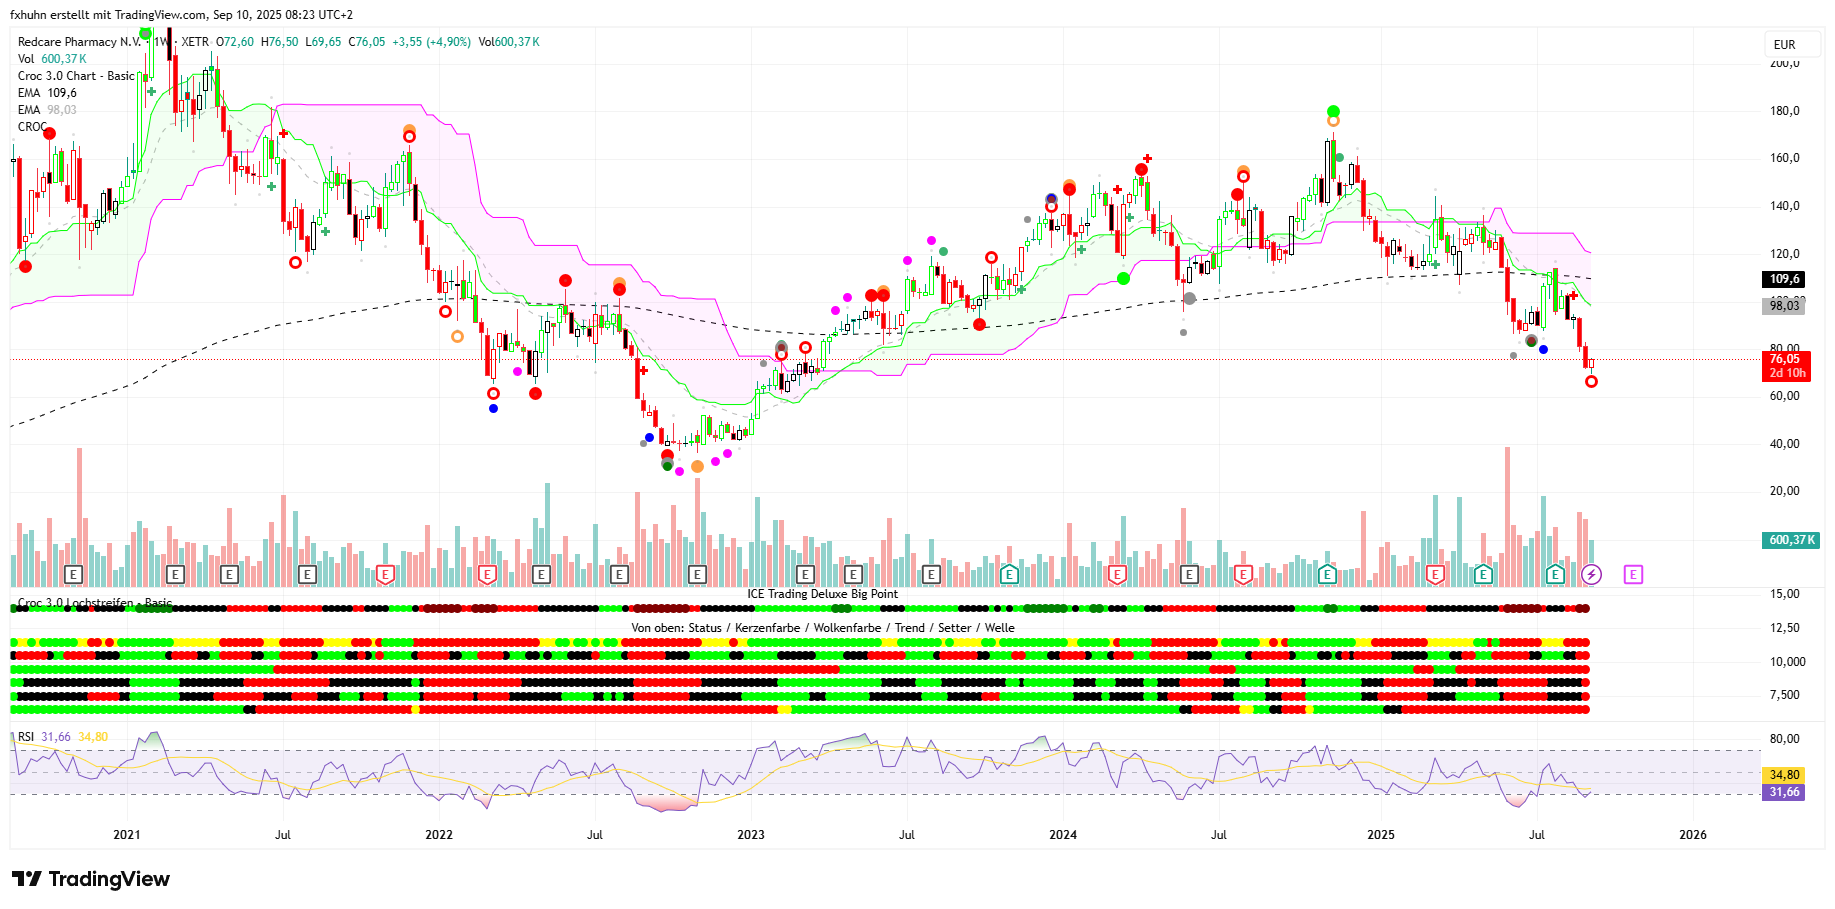
Task: Click red earnings marker just before 2022
Action: tap(385, 574)
